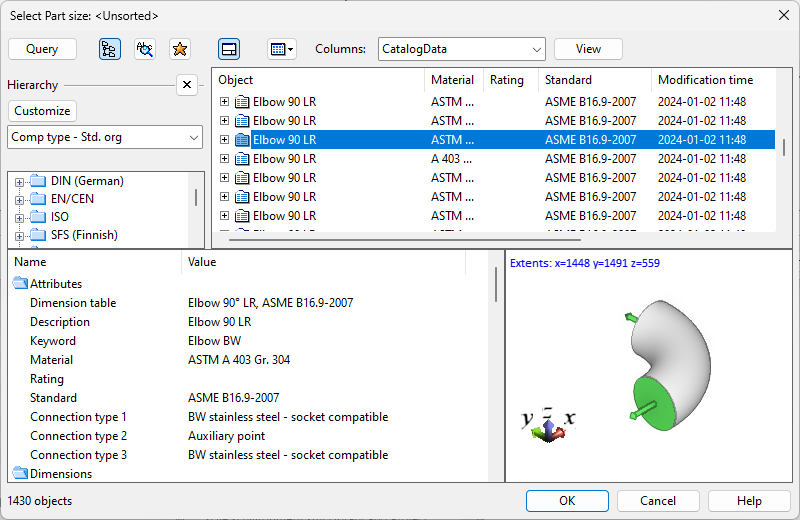The height and width of the screenshot is (520, 800).
Task: Click the Attributes folder icon
Action: [x=20, y=284]
